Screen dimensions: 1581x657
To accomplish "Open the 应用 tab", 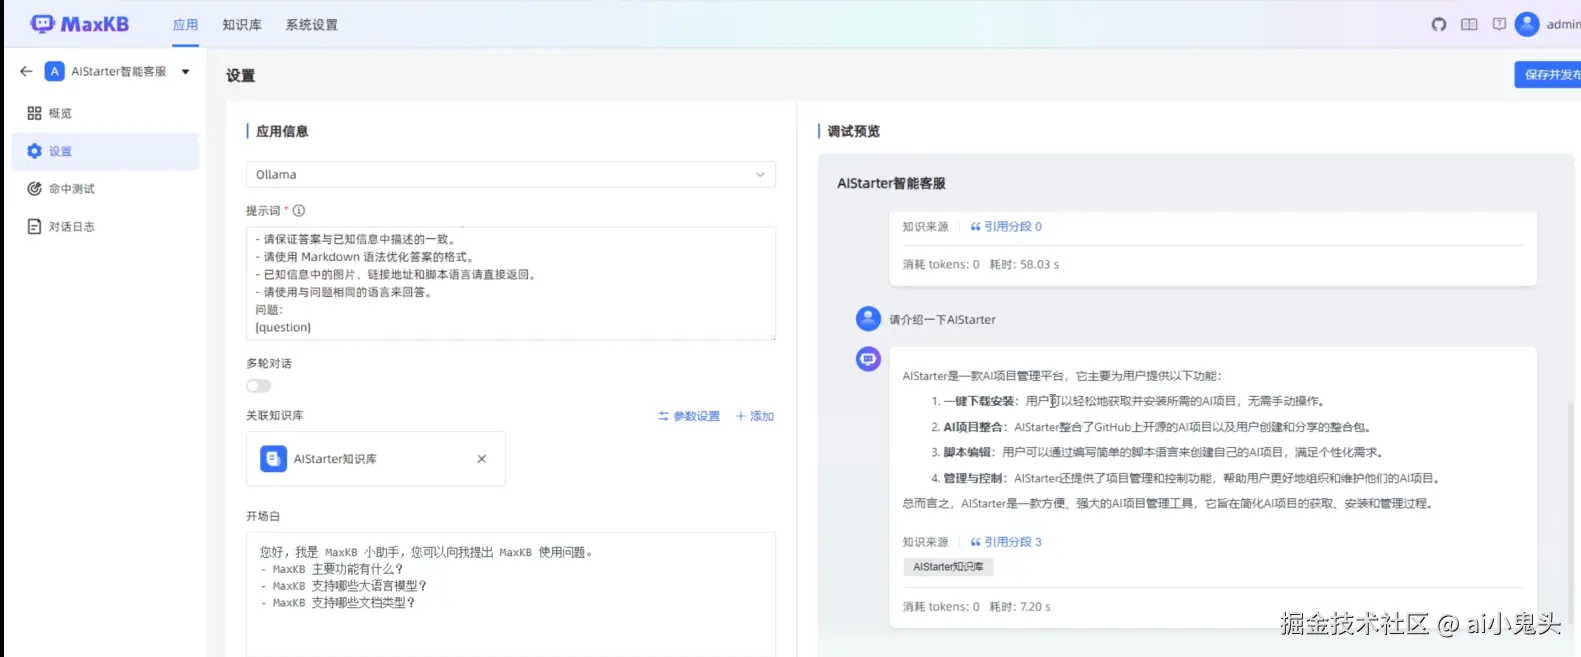I will [185, 25].
